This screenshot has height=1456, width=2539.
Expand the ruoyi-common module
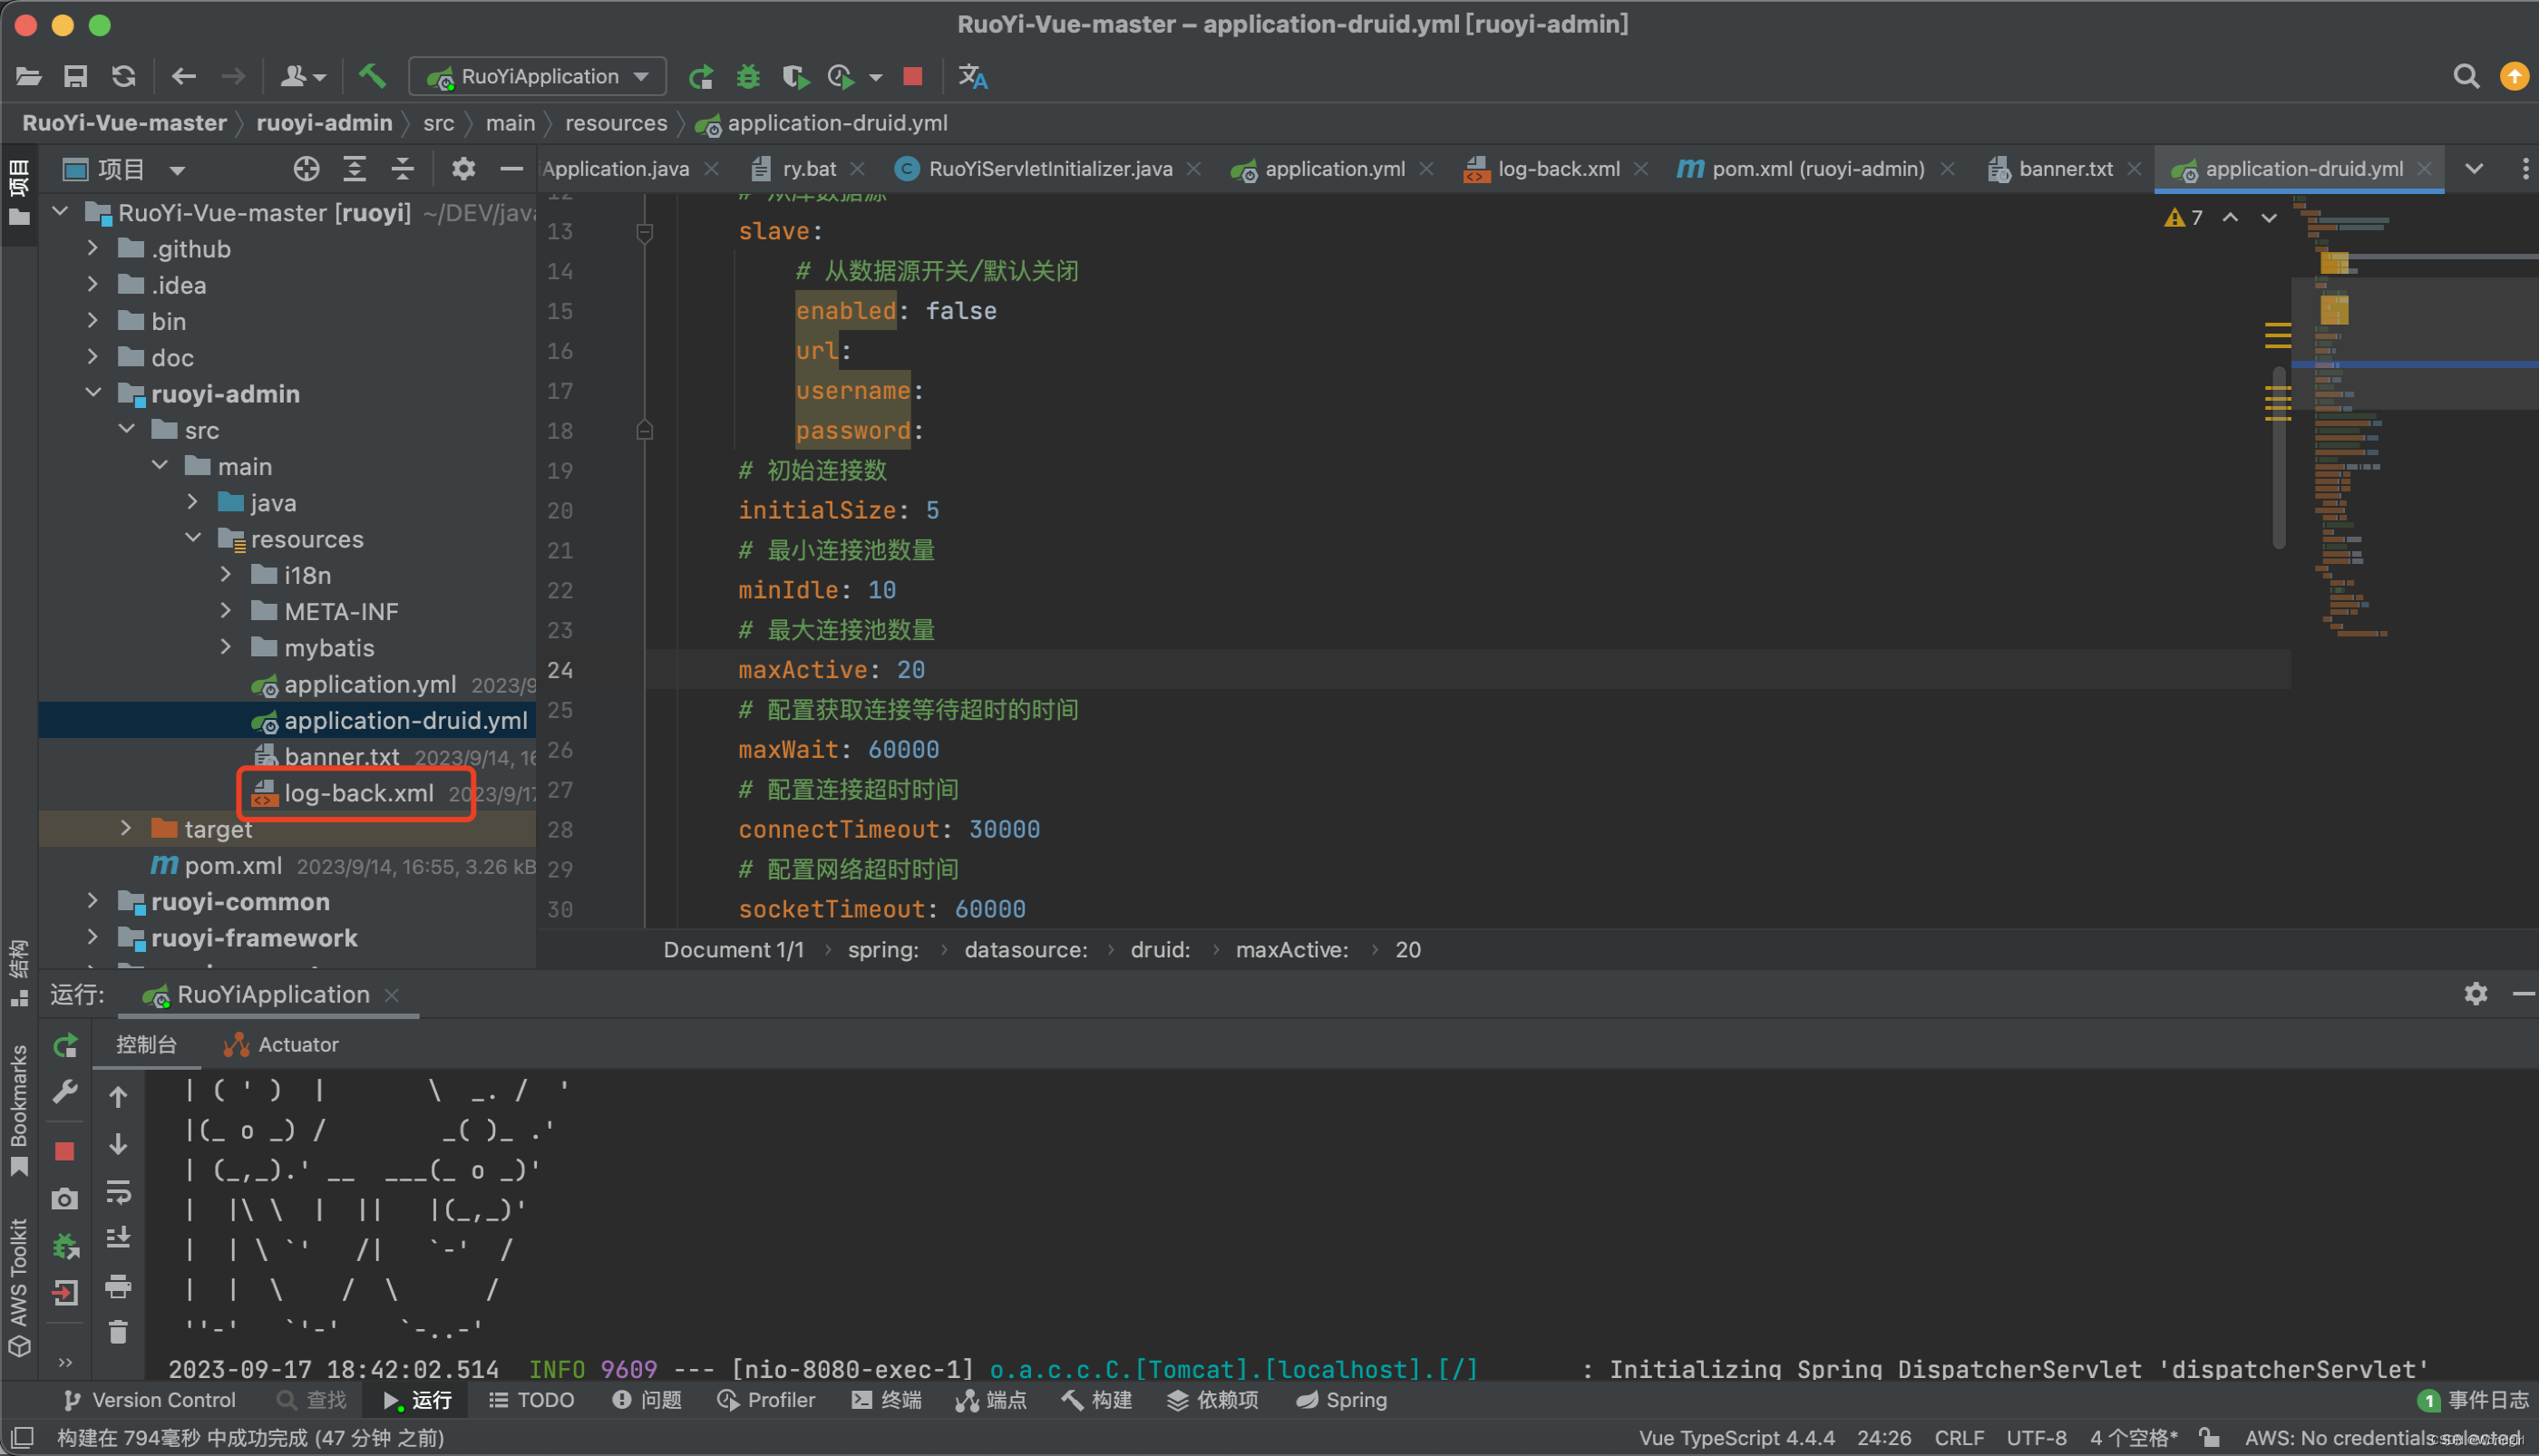point(93,901)
